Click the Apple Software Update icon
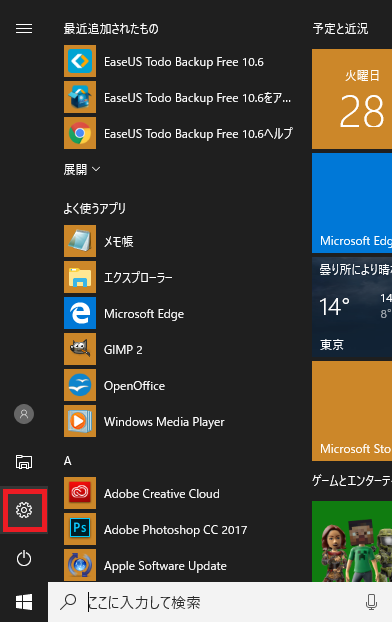The height and width of the screenshot is (622, 392). 80,565
